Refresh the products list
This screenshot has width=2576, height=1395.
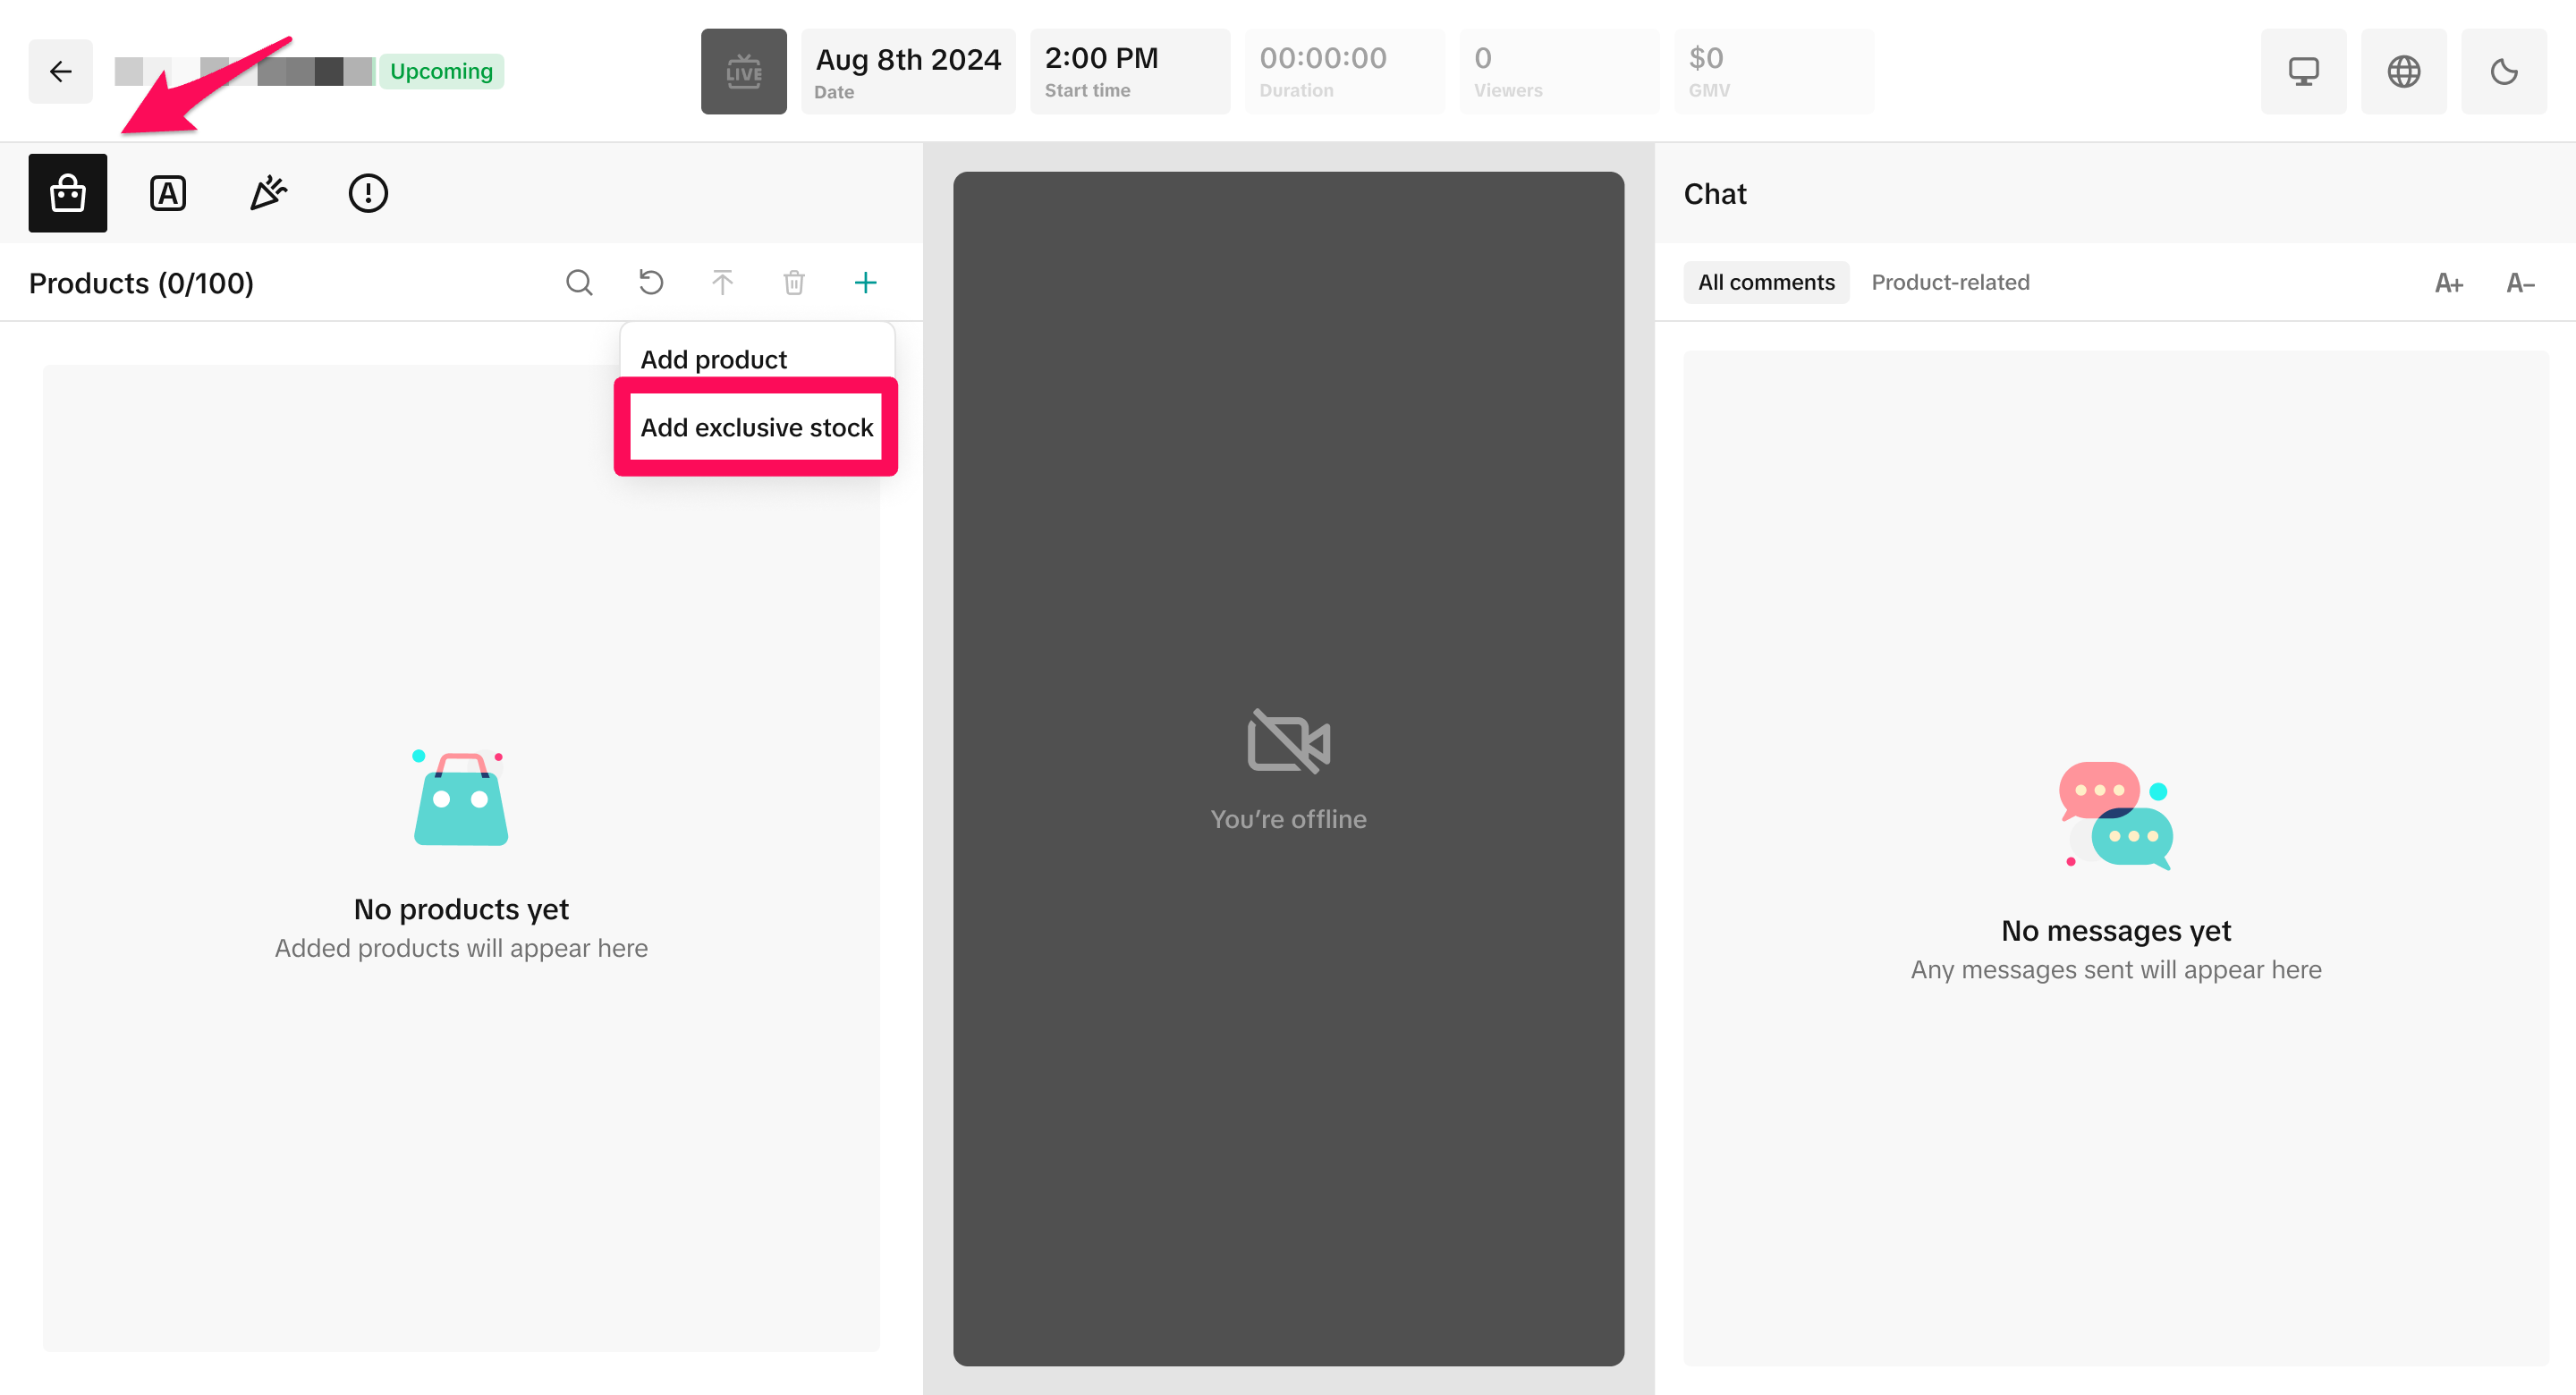click(651, 283)
